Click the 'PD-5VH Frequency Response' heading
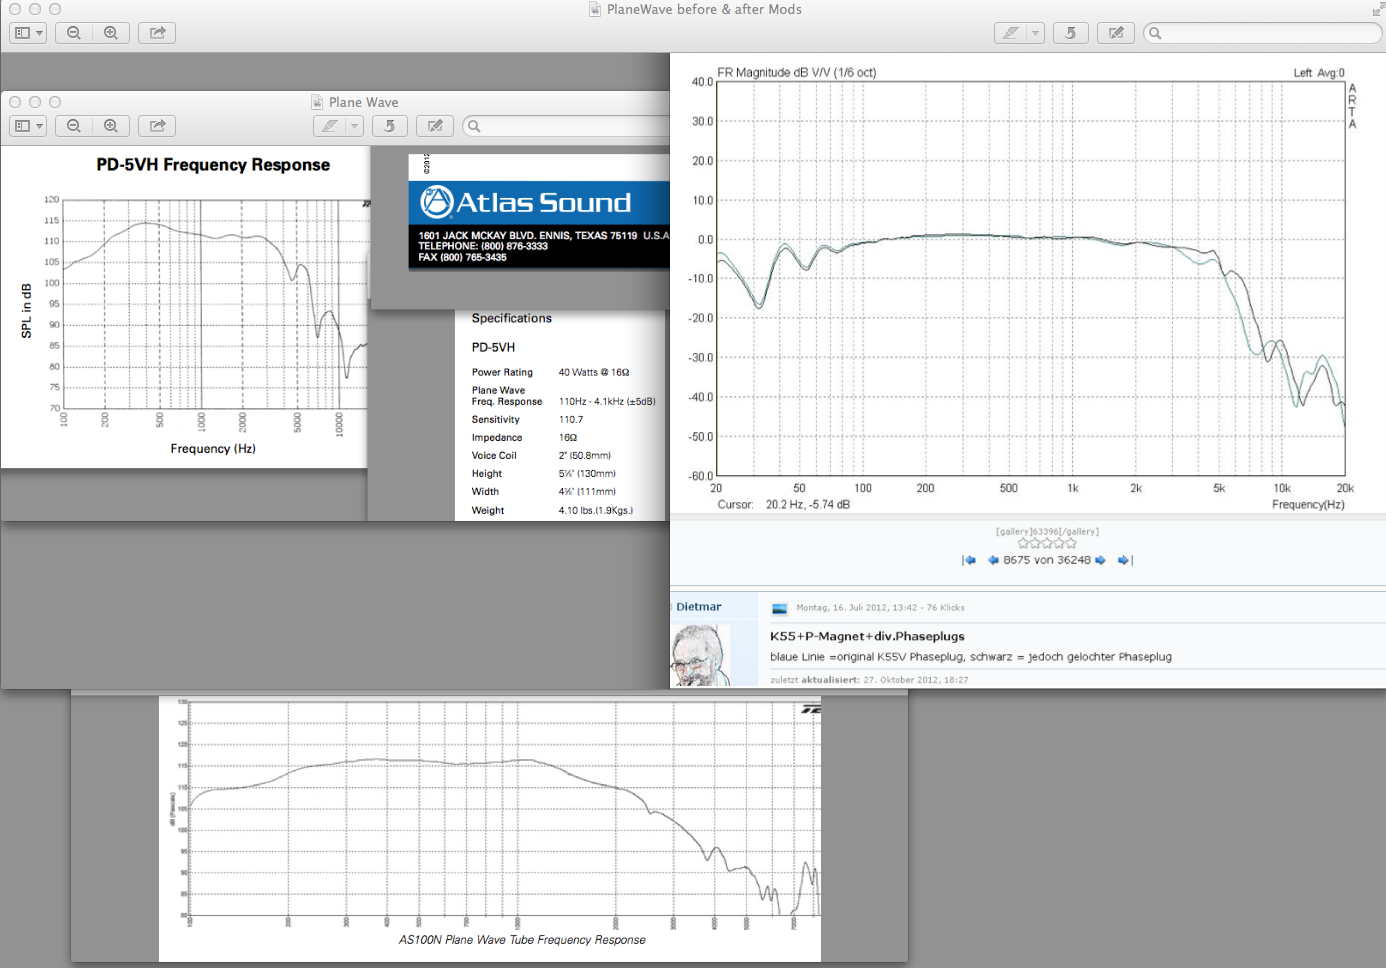The width and height of the screenshot is (1386, 968). (213, 165)
